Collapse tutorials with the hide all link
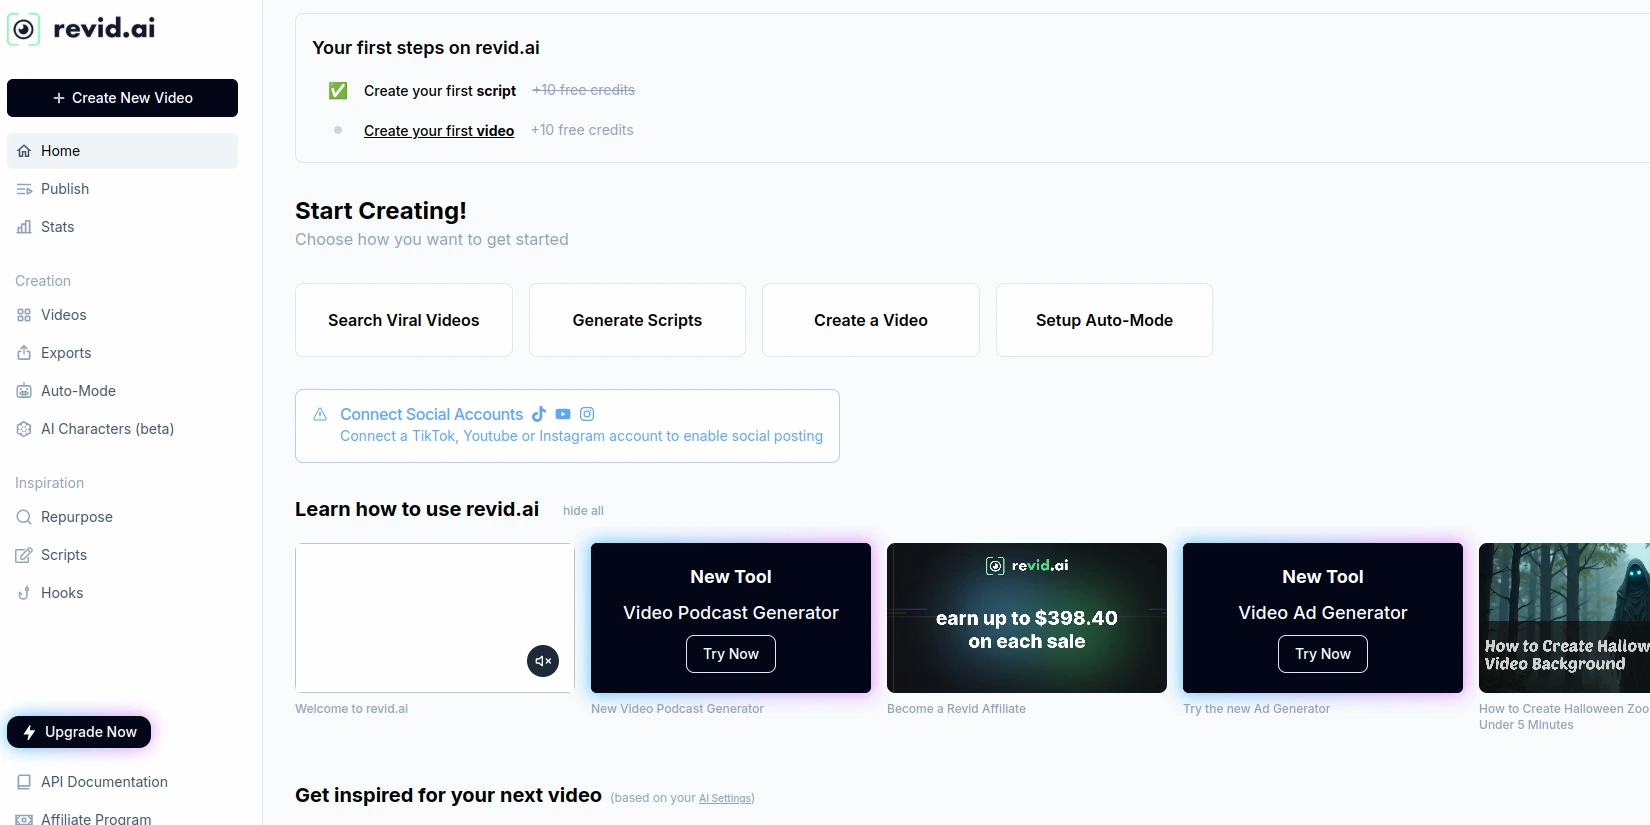This screenshot has width=1650, height=825. [x=583, y=511]
